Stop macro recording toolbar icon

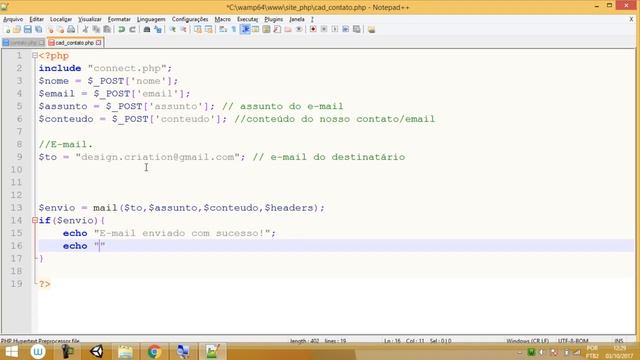point(324,29)
